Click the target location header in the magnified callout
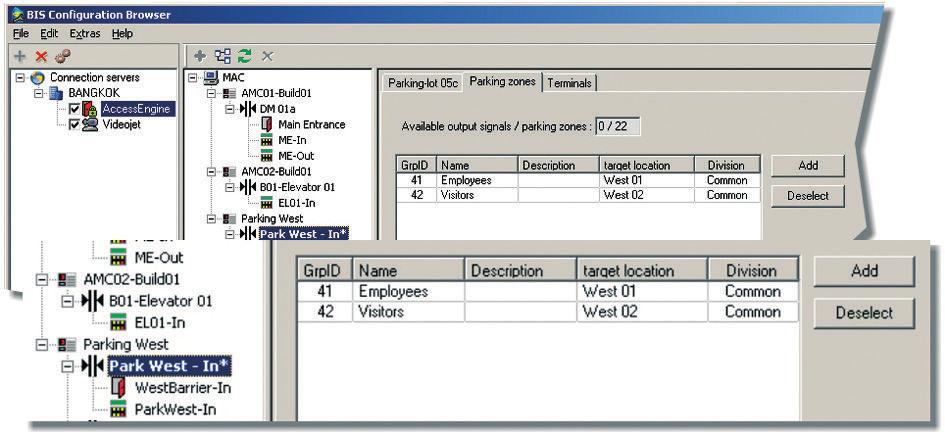The width and height of the screenshot is (945, 435). click(642, 271)
